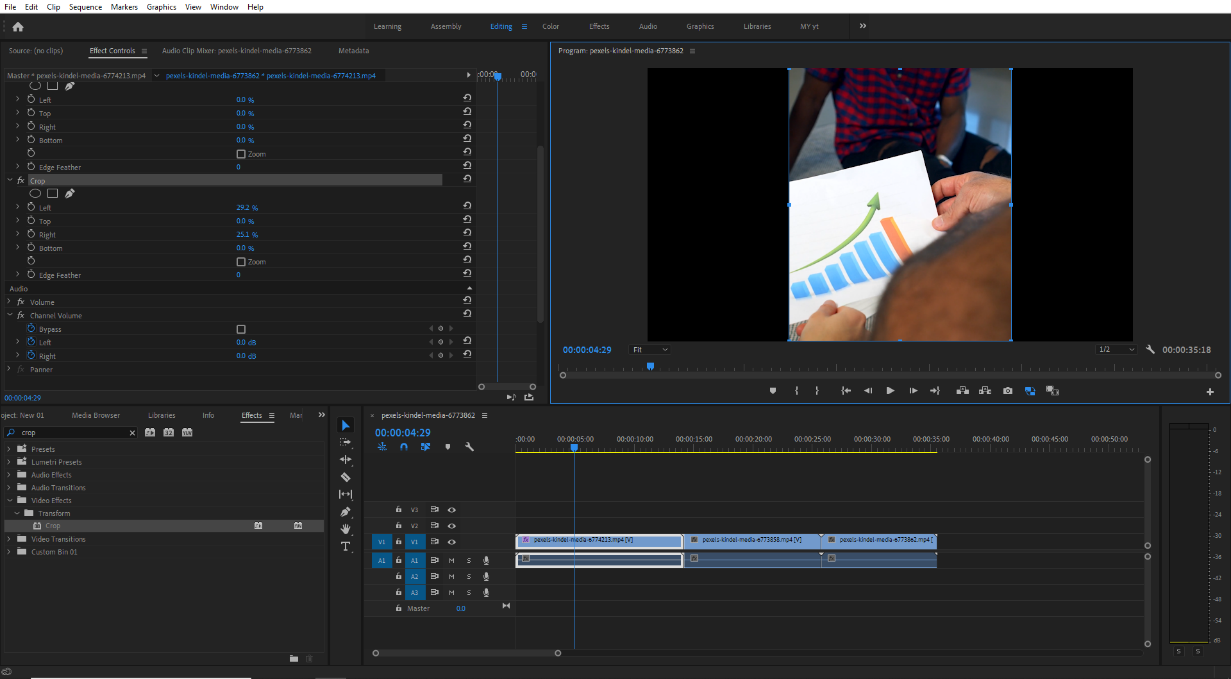
Task: Select the Razor tool in the toolbar
Action: (x=346, y=477)
